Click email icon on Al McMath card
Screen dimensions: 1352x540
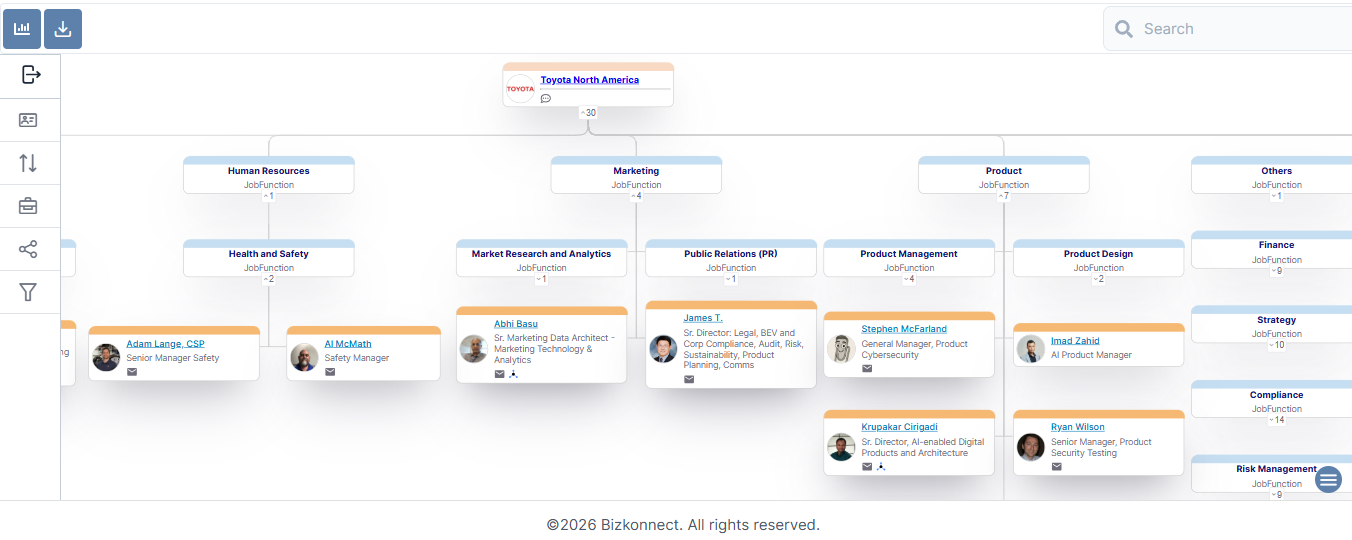(x=330, y=371)
